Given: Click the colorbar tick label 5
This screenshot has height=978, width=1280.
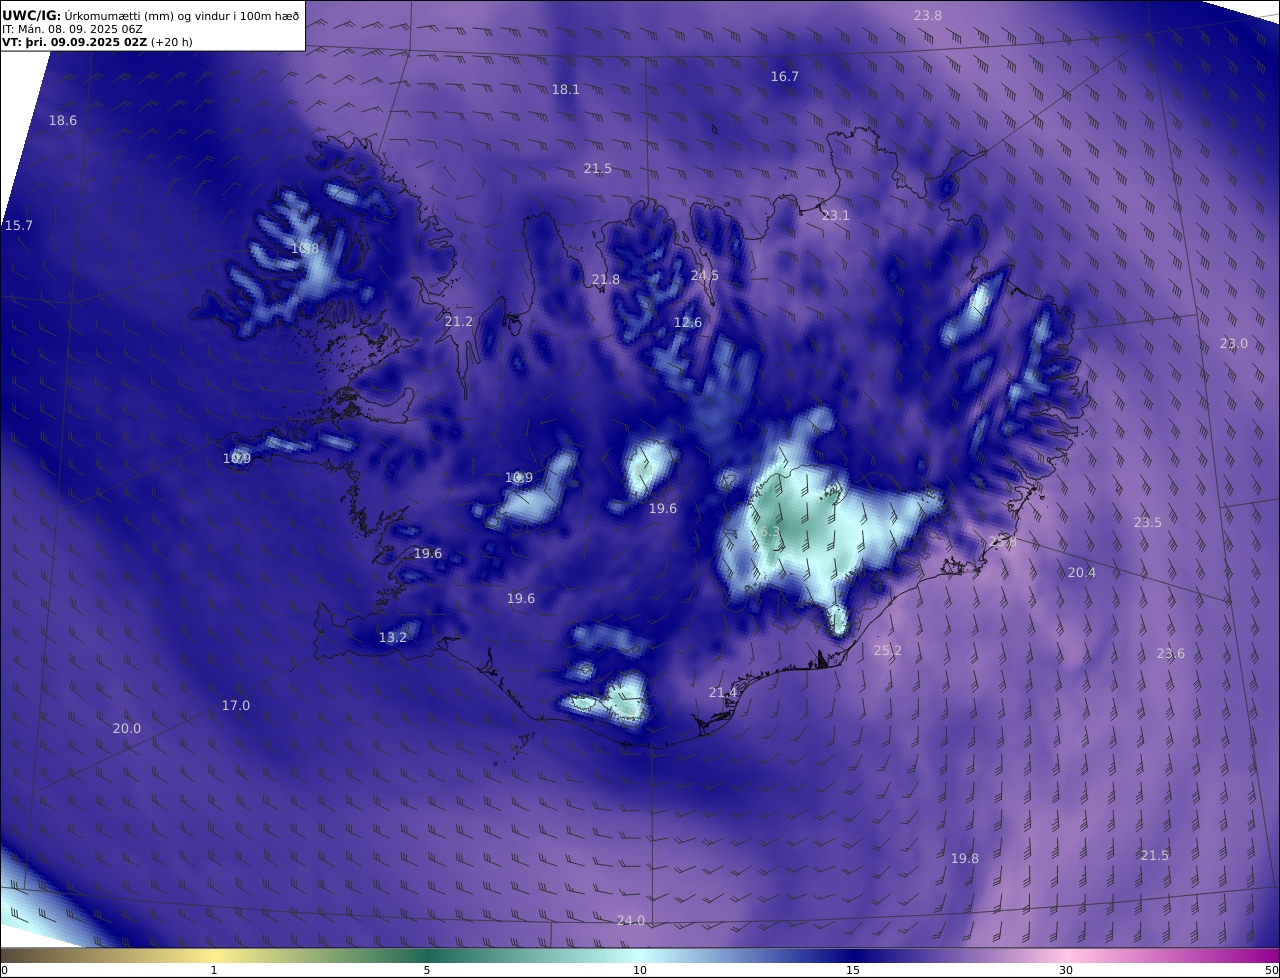Looking at the screenshot, I should click(x=427, y=970).
